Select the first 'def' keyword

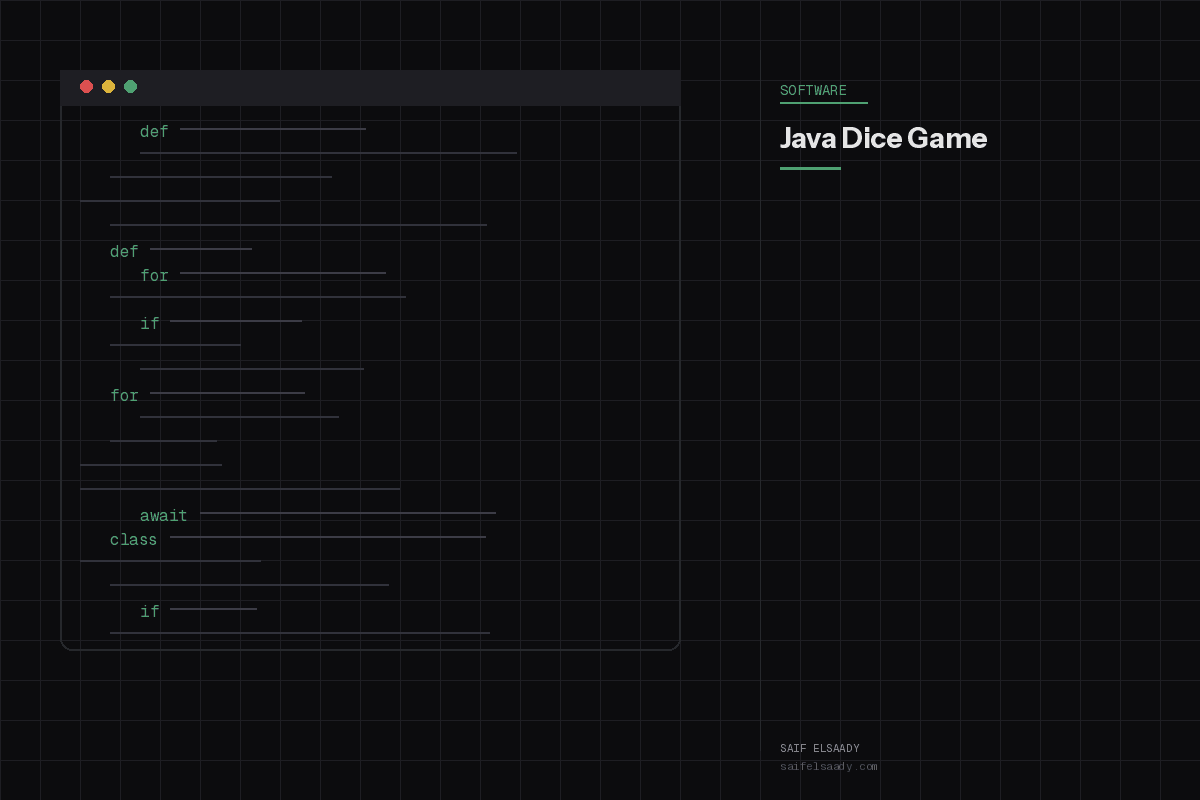pos(154,131)
